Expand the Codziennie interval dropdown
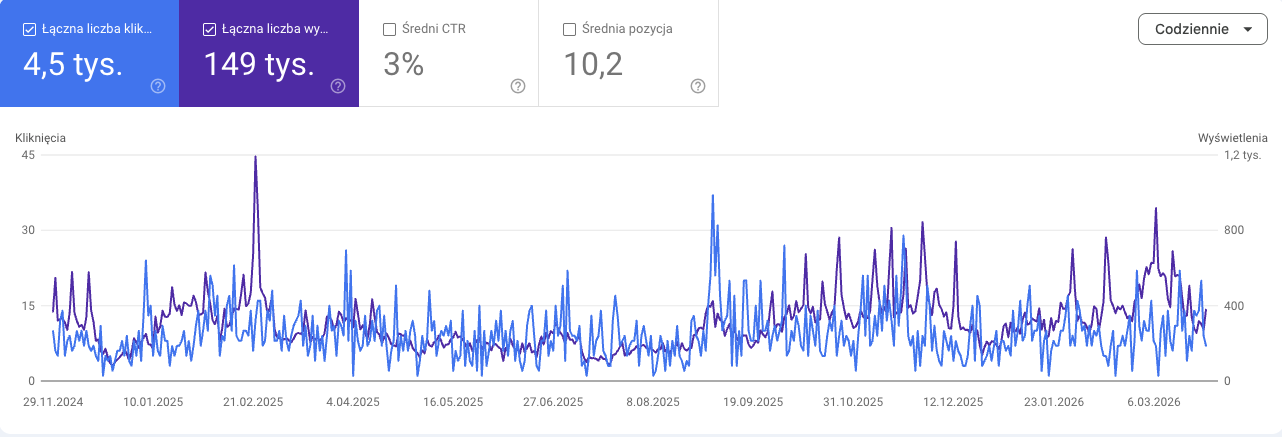 [1203, 29]
